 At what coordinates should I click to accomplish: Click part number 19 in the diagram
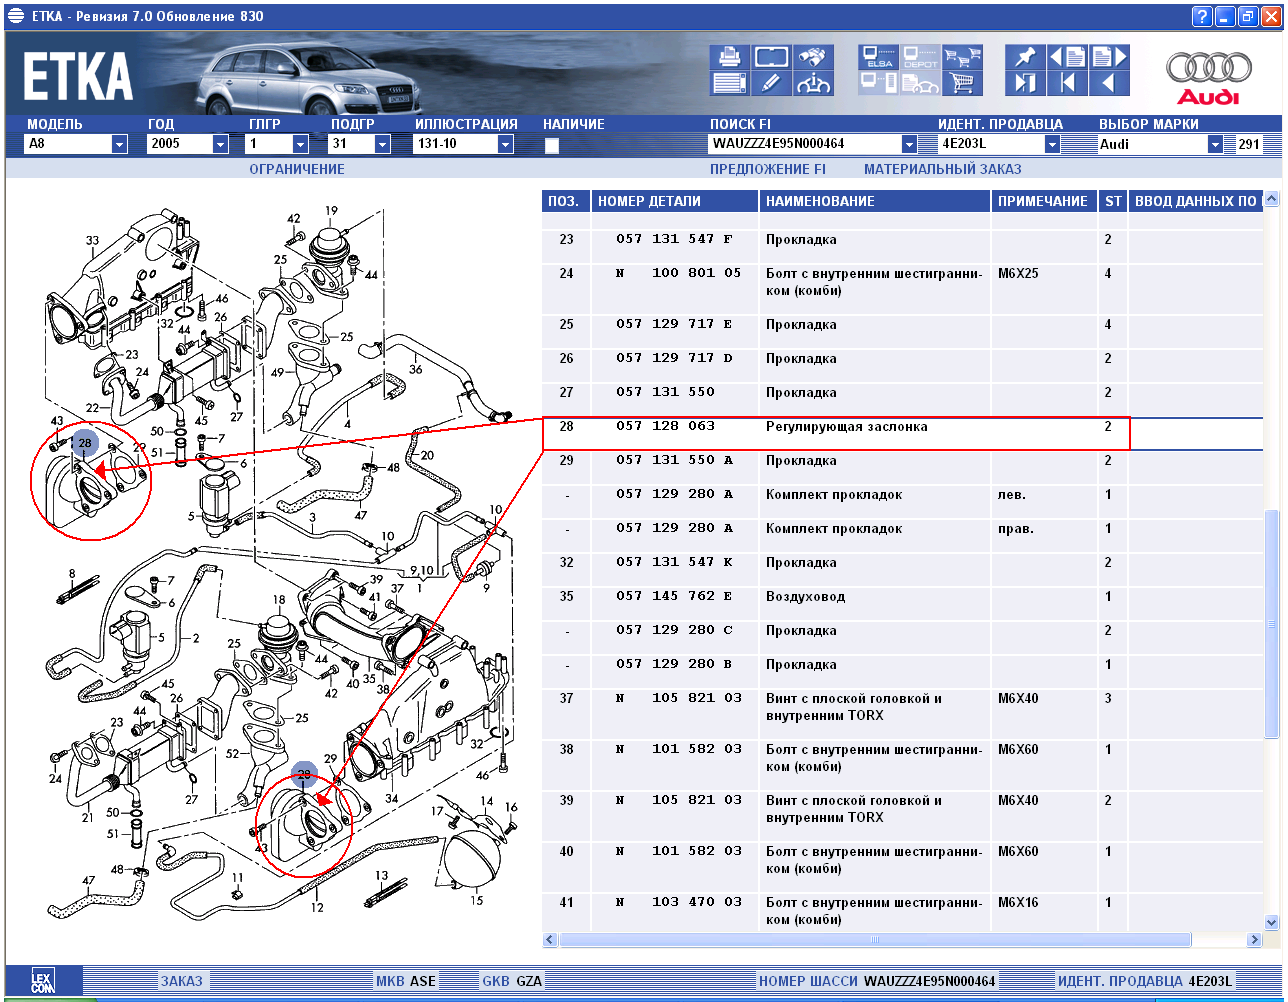(x=331, y=210)
